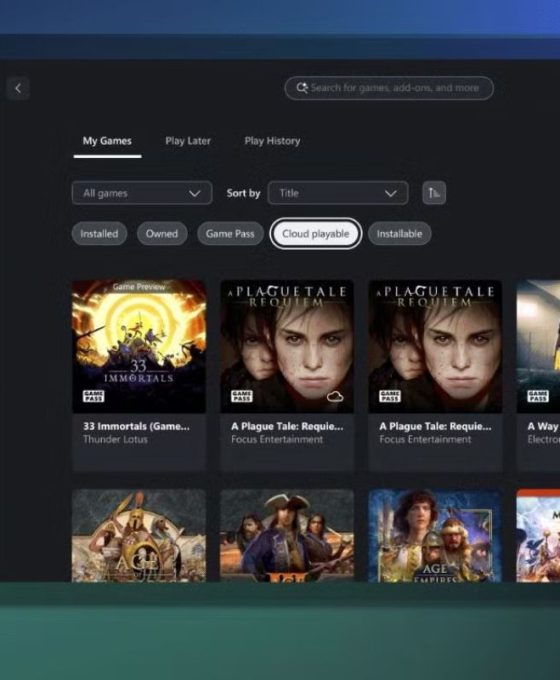Toggle sort order direction icon
This screenshot has width=560, height=680.
(434, 193)
